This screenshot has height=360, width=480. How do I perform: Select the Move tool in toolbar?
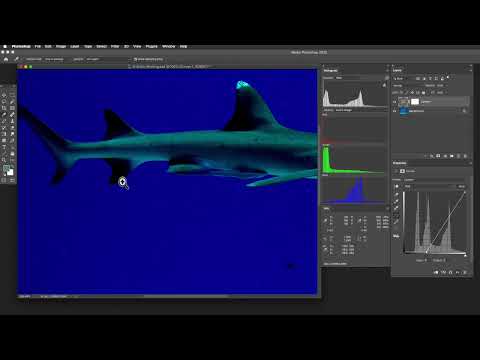[x=4, y=95]
